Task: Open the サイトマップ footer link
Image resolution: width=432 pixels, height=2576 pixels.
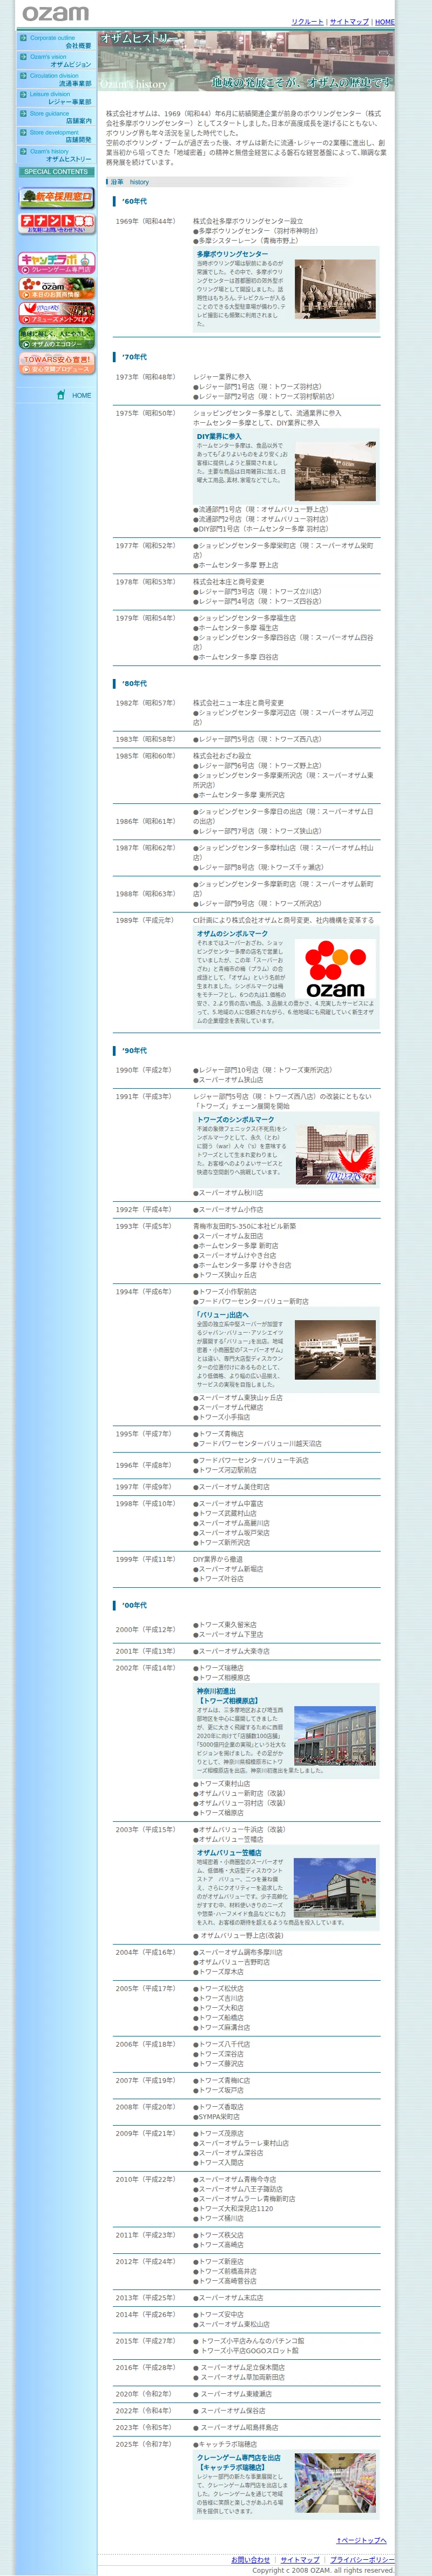Action: [300, 2560]
